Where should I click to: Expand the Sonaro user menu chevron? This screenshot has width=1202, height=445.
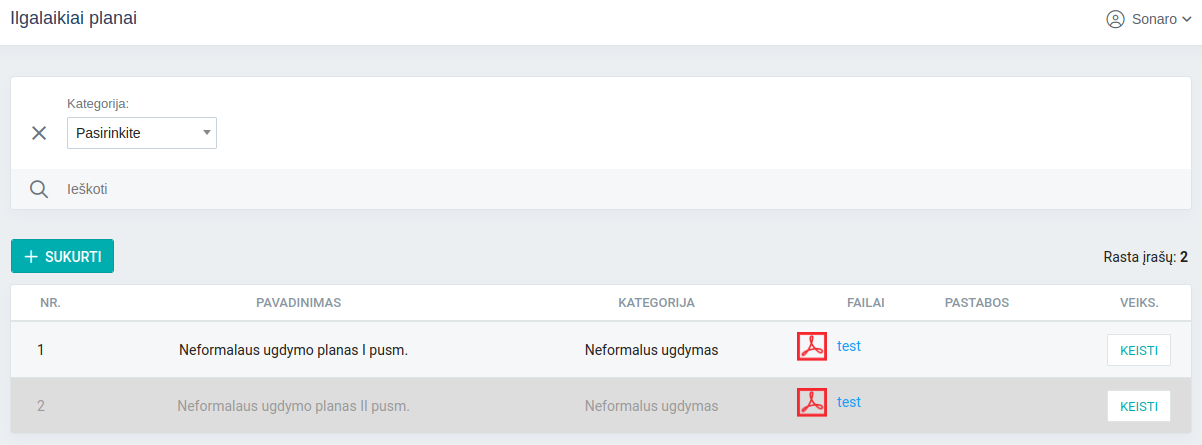1187,20
